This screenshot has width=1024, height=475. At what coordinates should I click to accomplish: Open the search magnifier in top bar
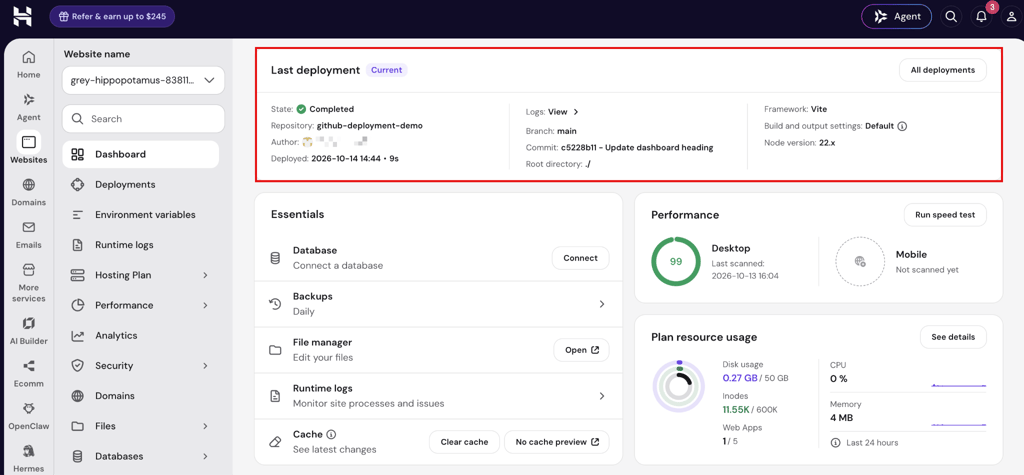coord(950,17)
